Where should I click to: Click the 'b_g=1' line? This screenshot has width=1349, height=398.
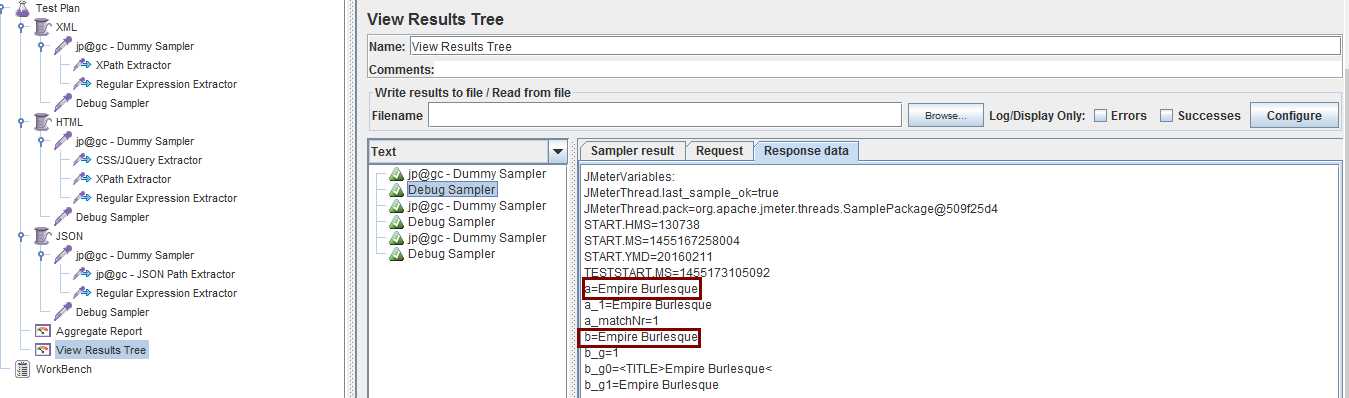click(601, 353)
